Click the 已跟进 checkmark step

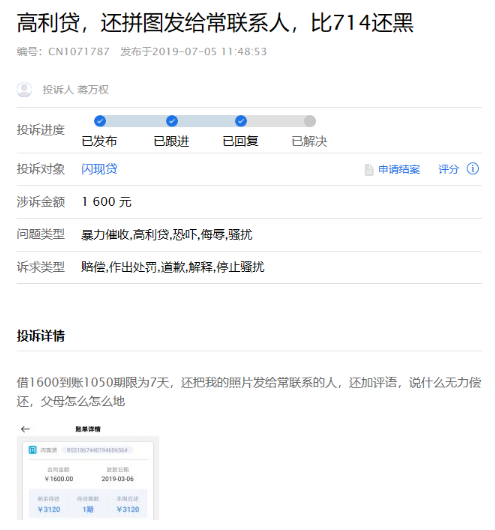click(x=172, y=121)
